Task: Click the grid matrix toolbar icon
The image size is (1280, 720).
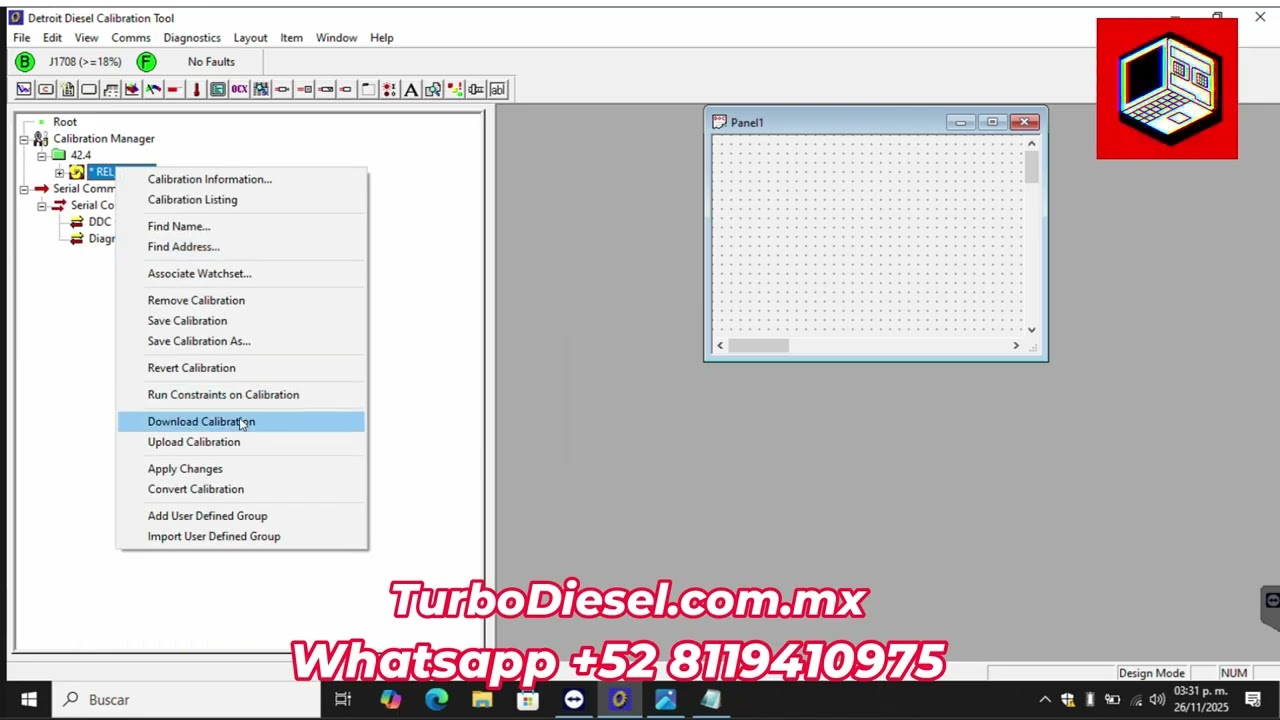Action: point(260,89)
